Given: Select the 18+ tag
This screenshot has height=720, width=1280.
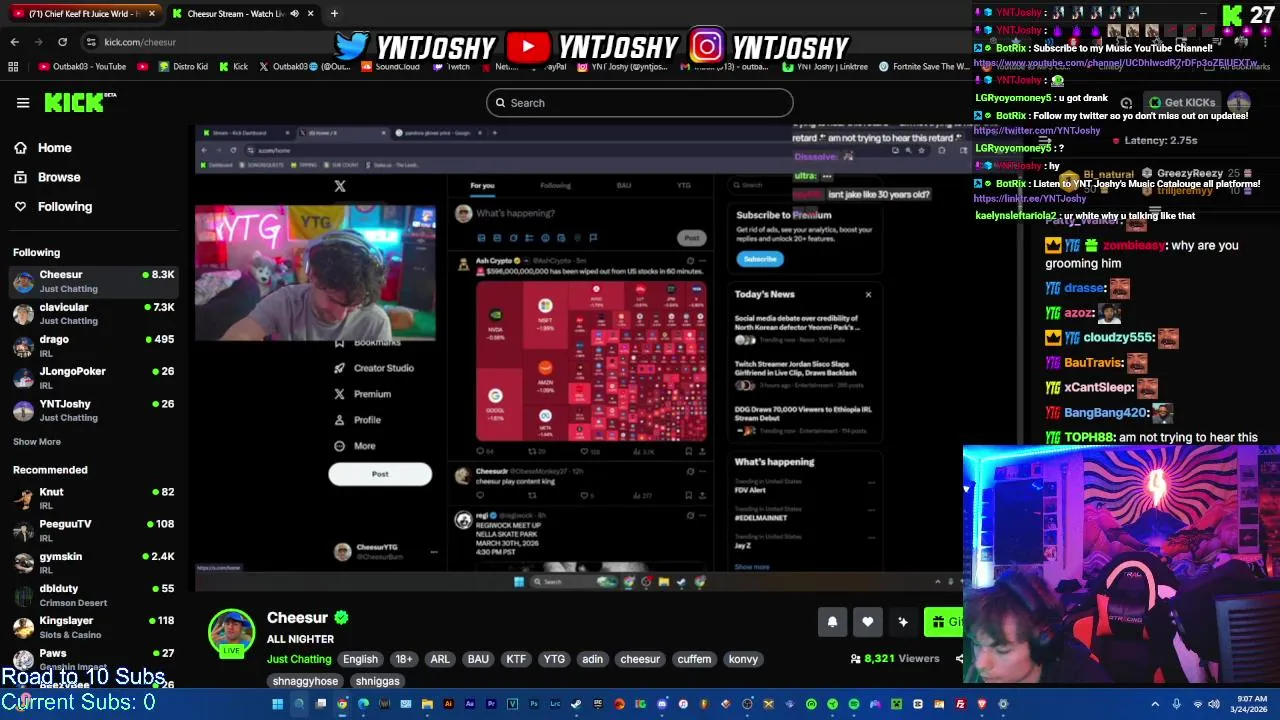Looking at the screenshot, I should [404, 659].
